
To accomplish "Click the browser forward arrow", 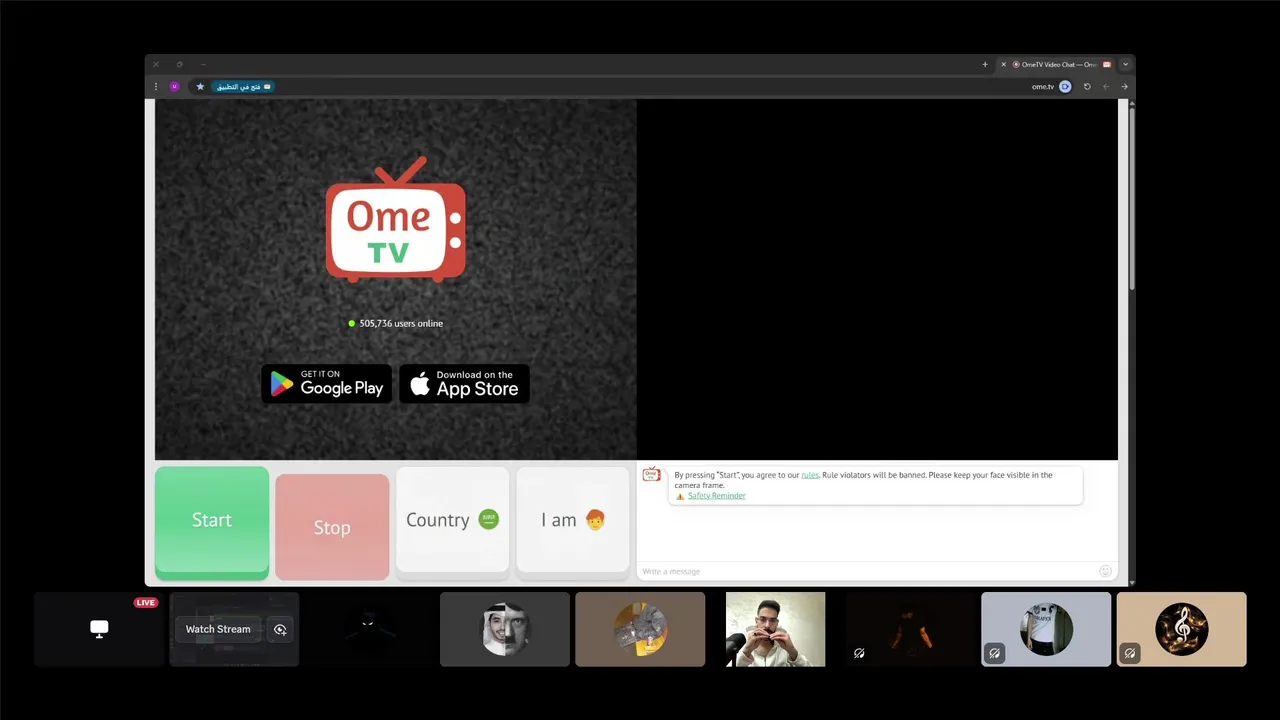I will (1124, 87).
